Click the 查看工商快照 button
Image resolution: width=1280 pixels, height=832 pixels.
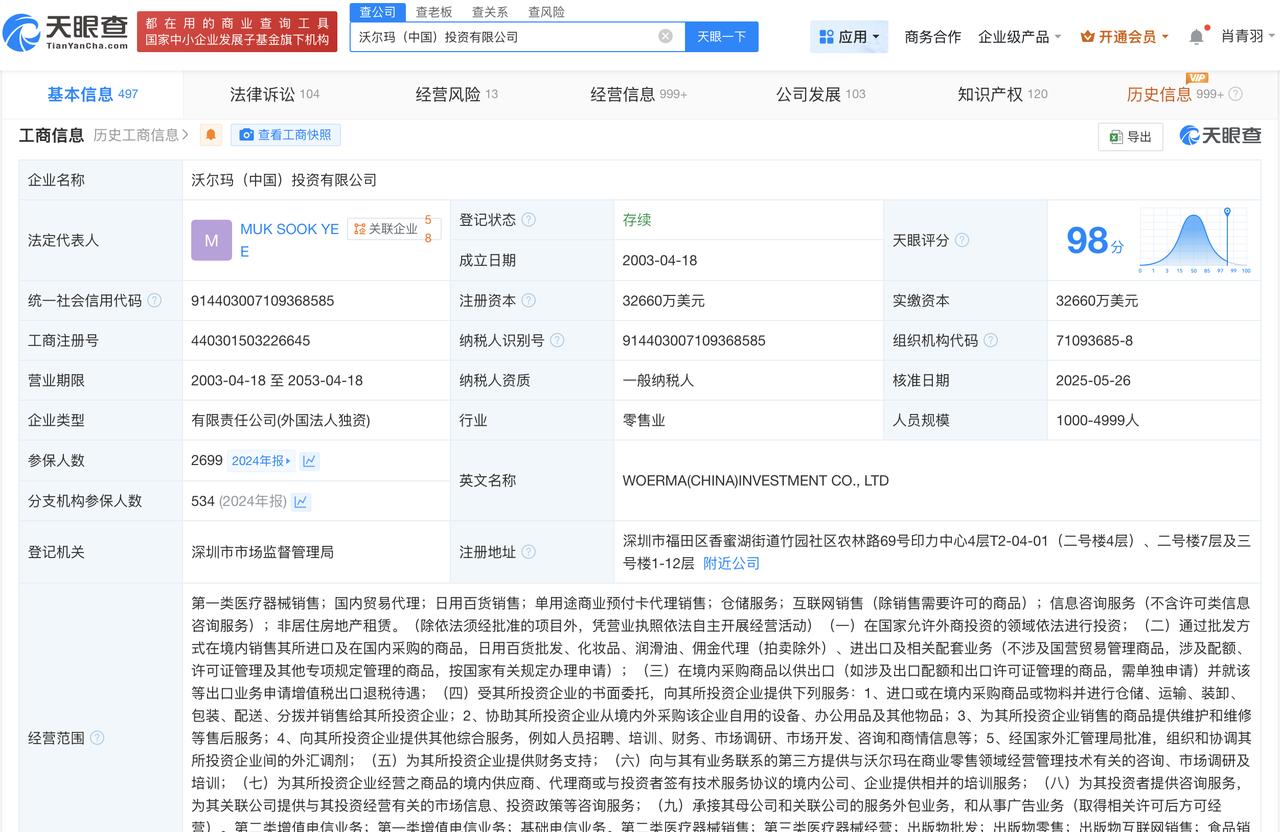[x=286, y=135]
